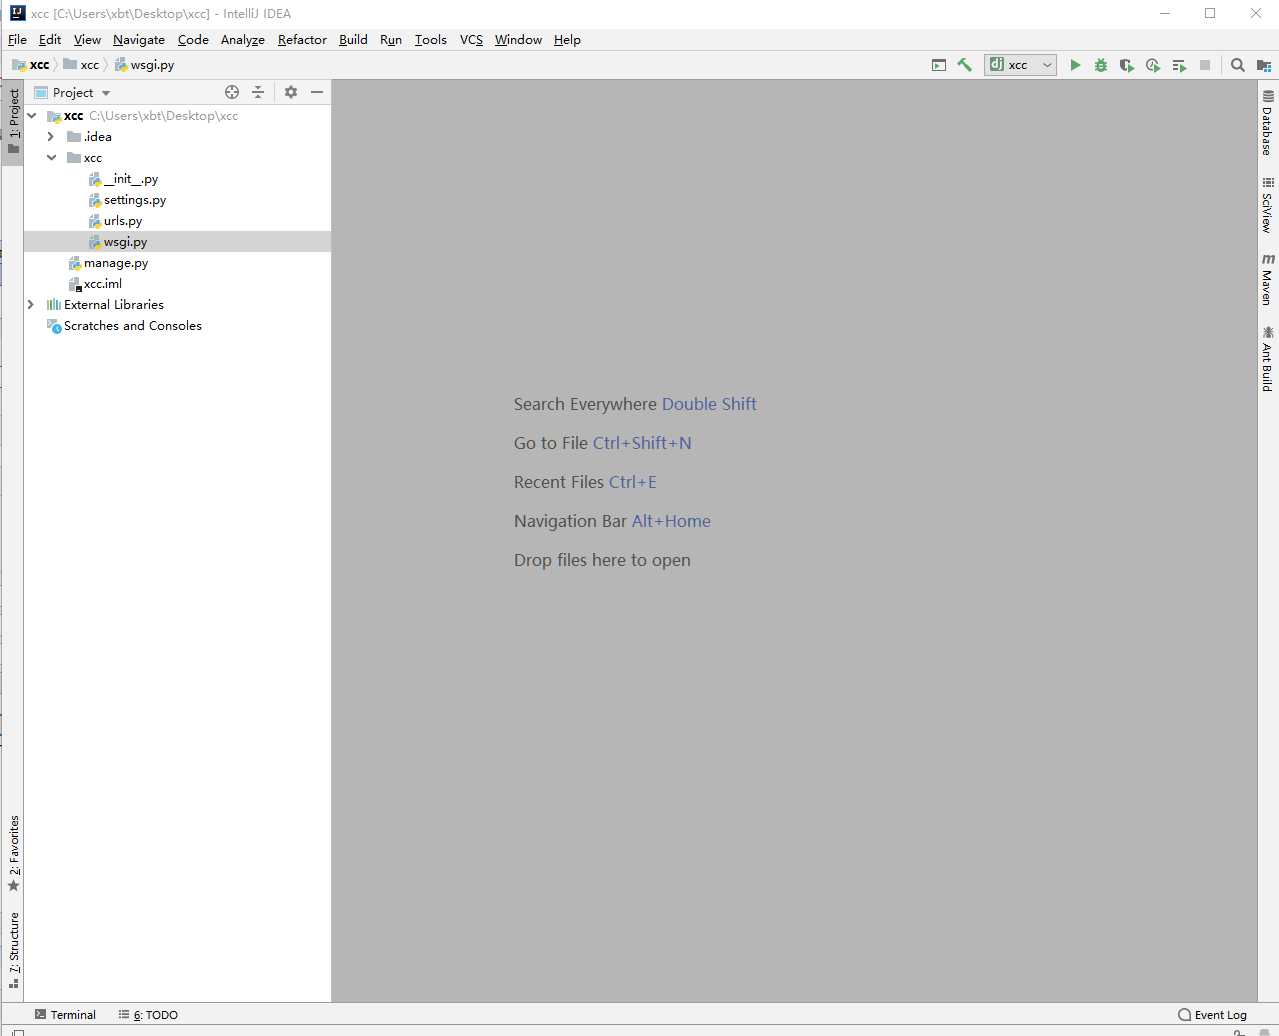Click xcc root breadcrumb in navigation bar
The image size is (1279, 1036).
[30, 65]
